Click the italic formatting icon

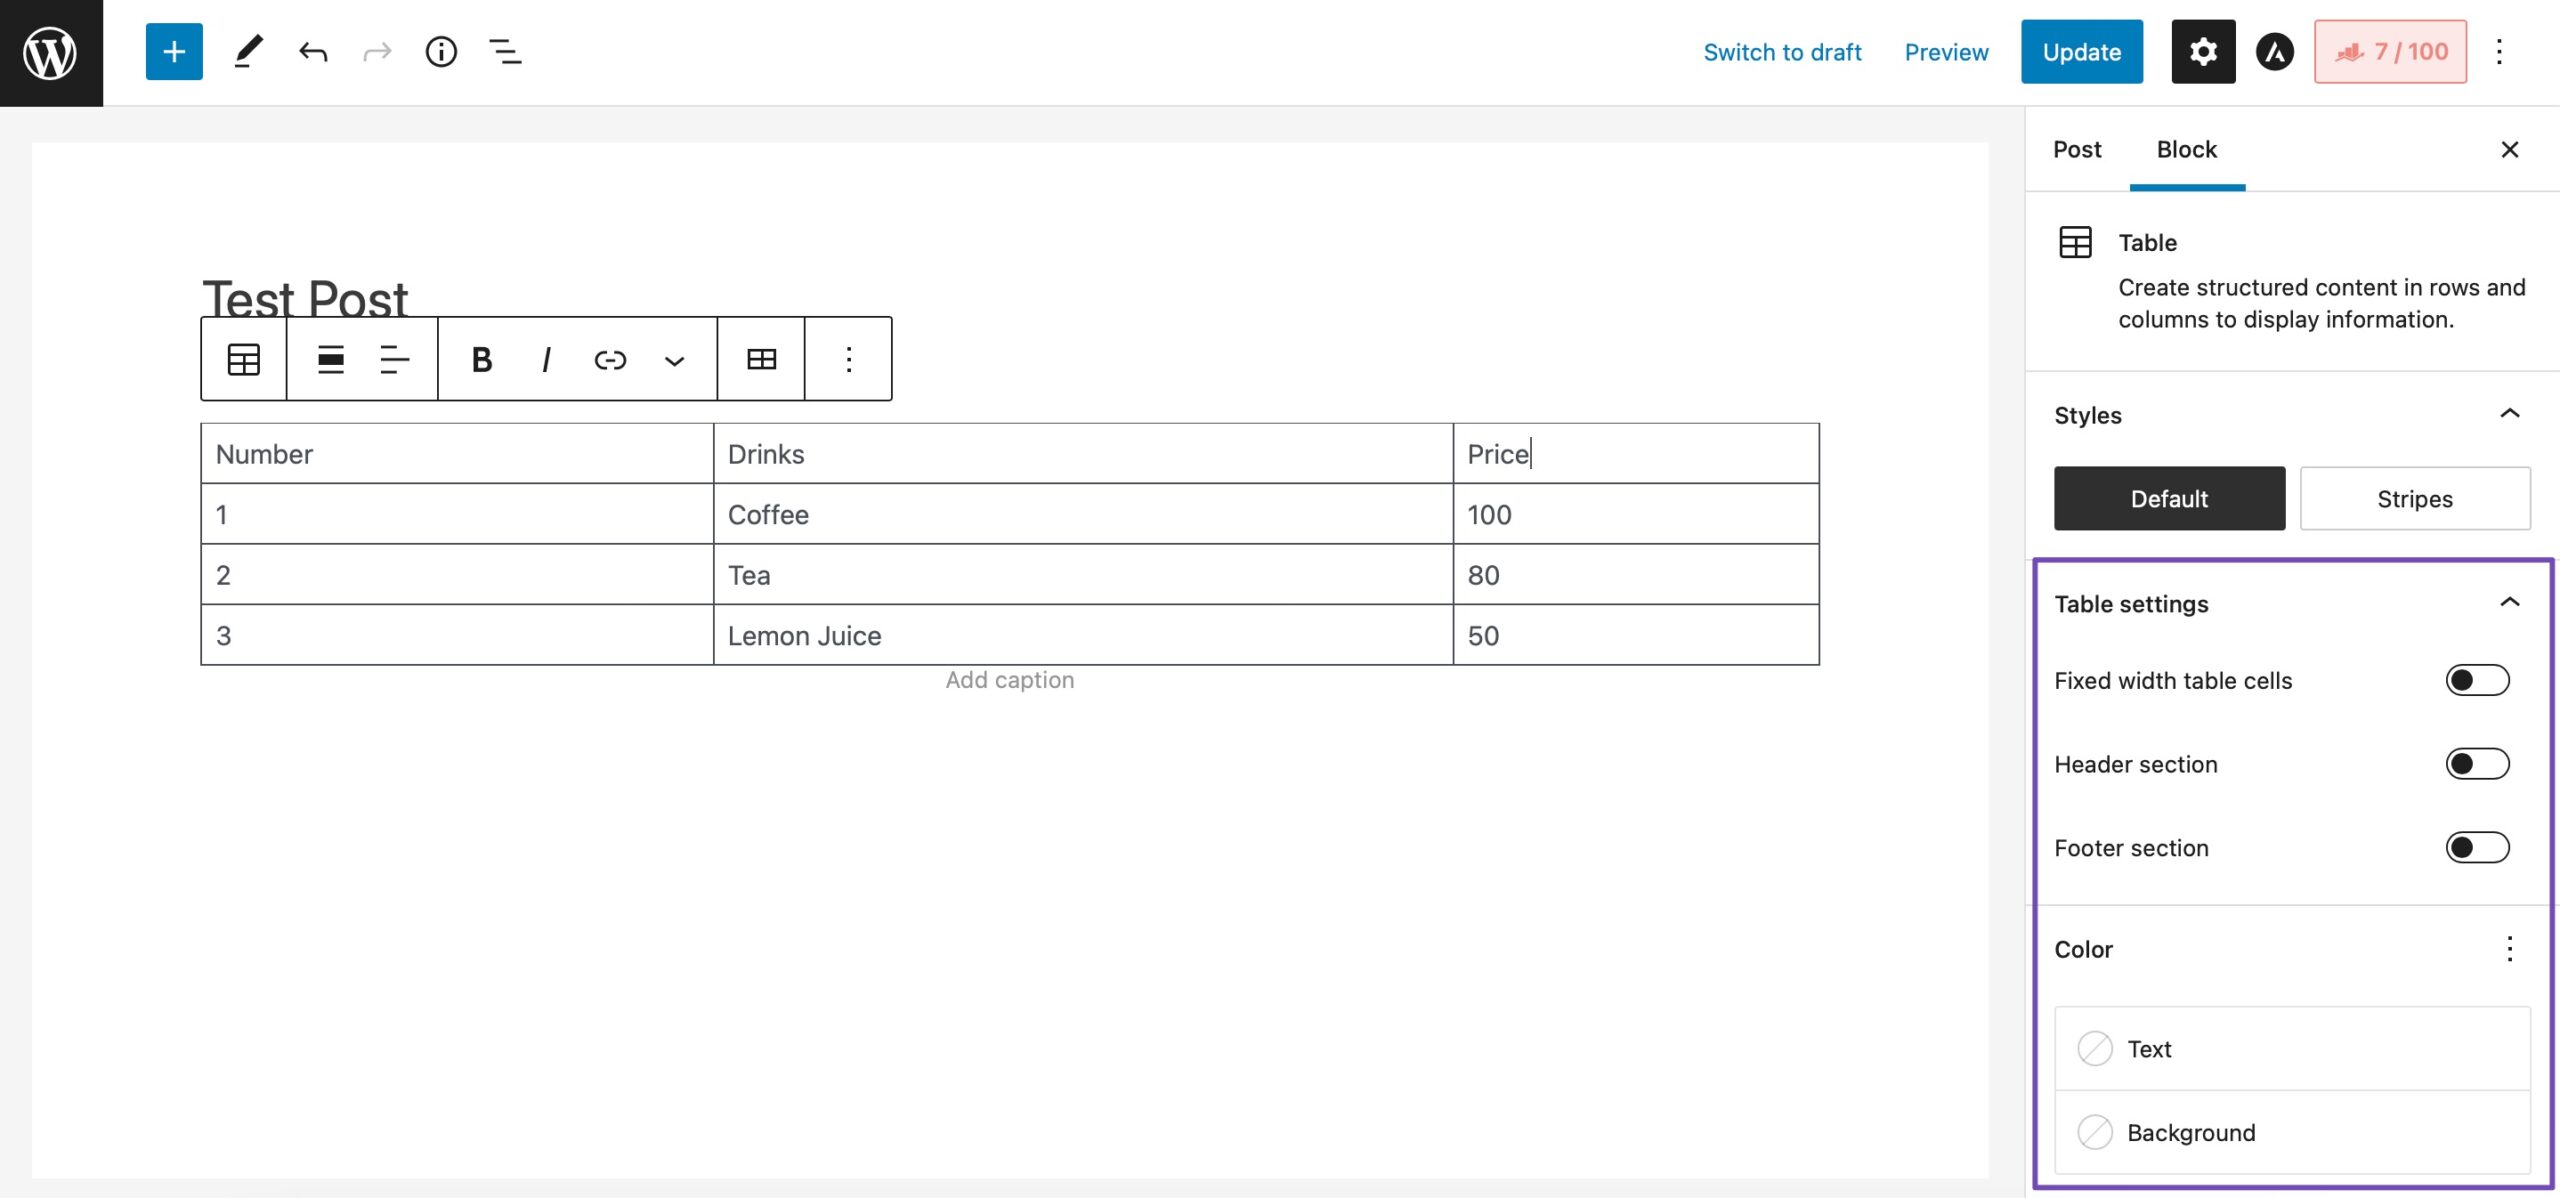(x=544, y=357)
